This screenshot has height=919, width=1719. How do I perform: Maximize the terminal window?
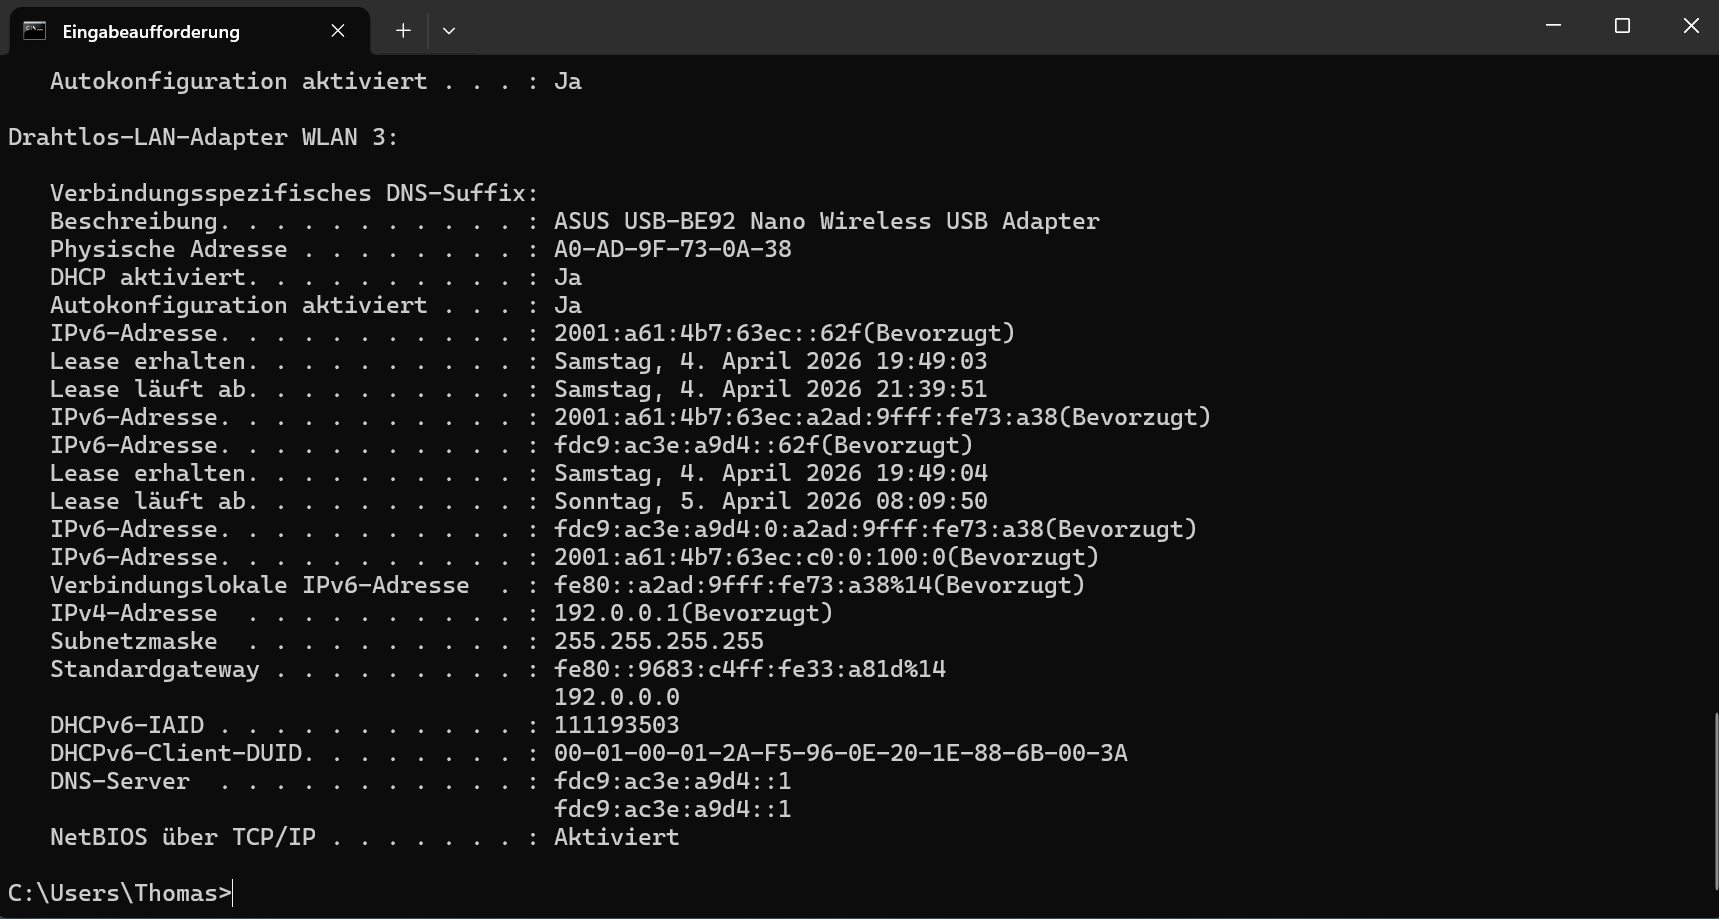[x=1622, y=26]
